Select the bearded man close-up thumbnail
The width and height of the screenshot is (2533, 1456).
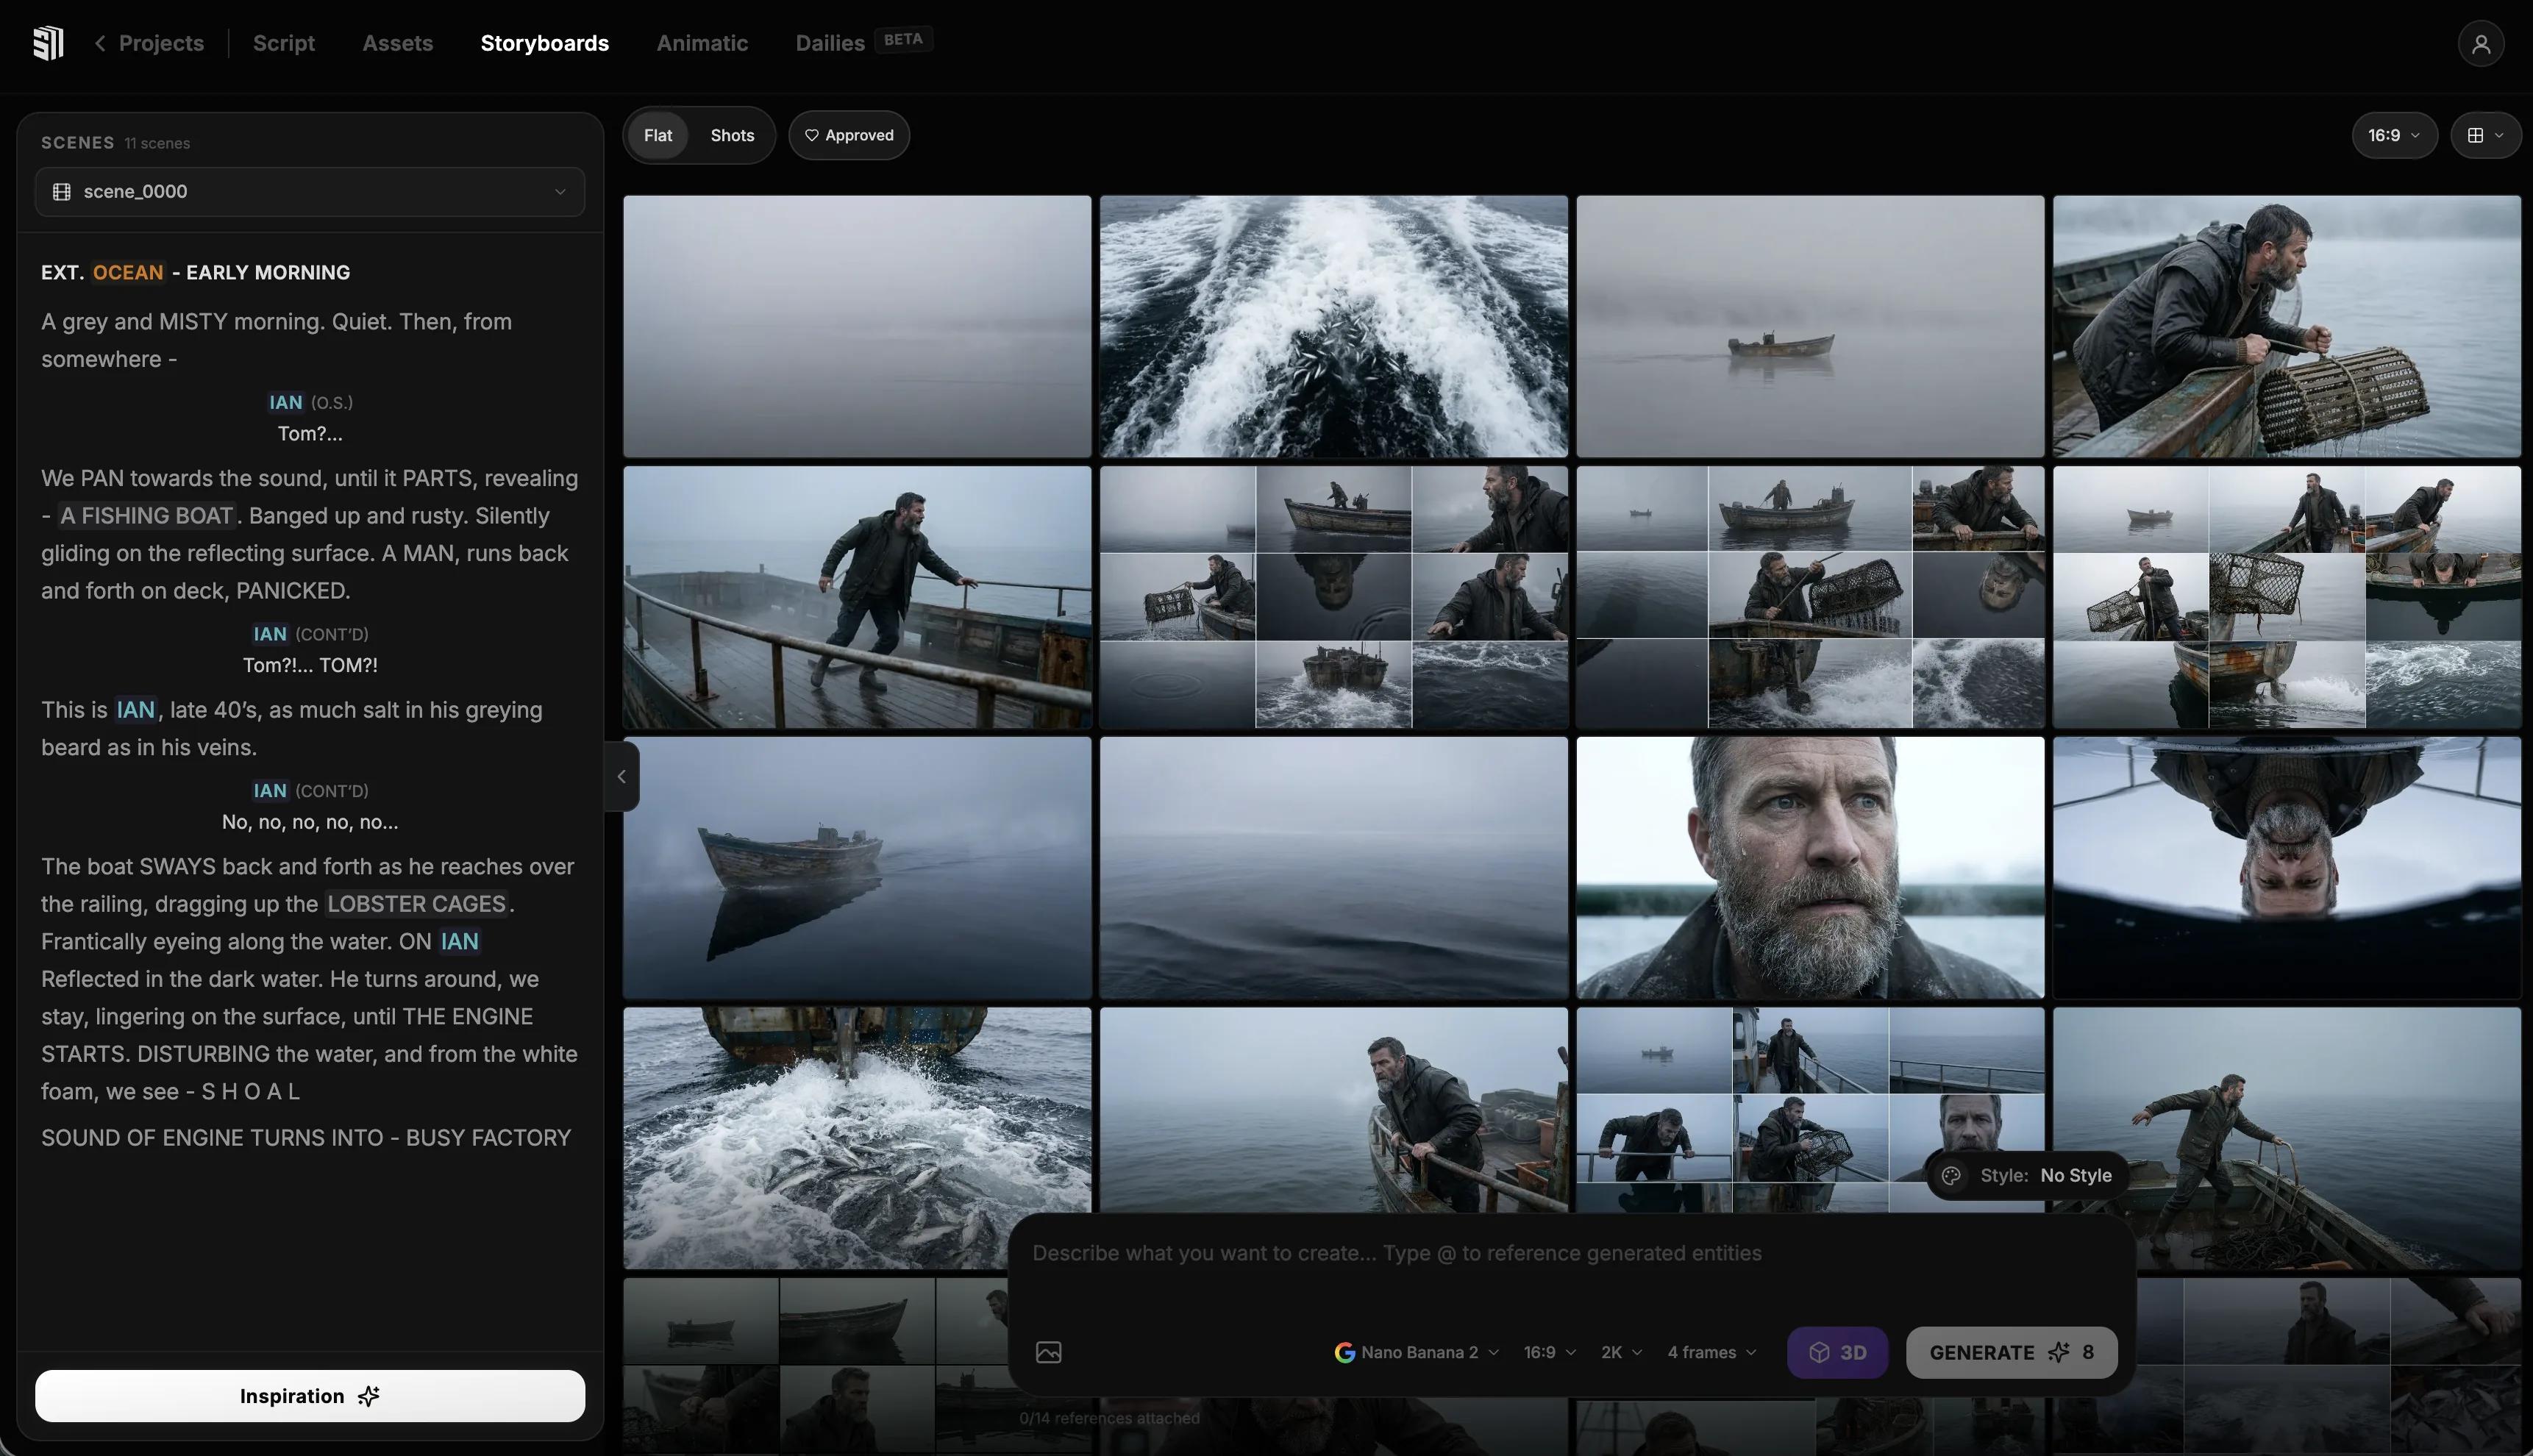pyautogui.click(x=1810, y=868)
